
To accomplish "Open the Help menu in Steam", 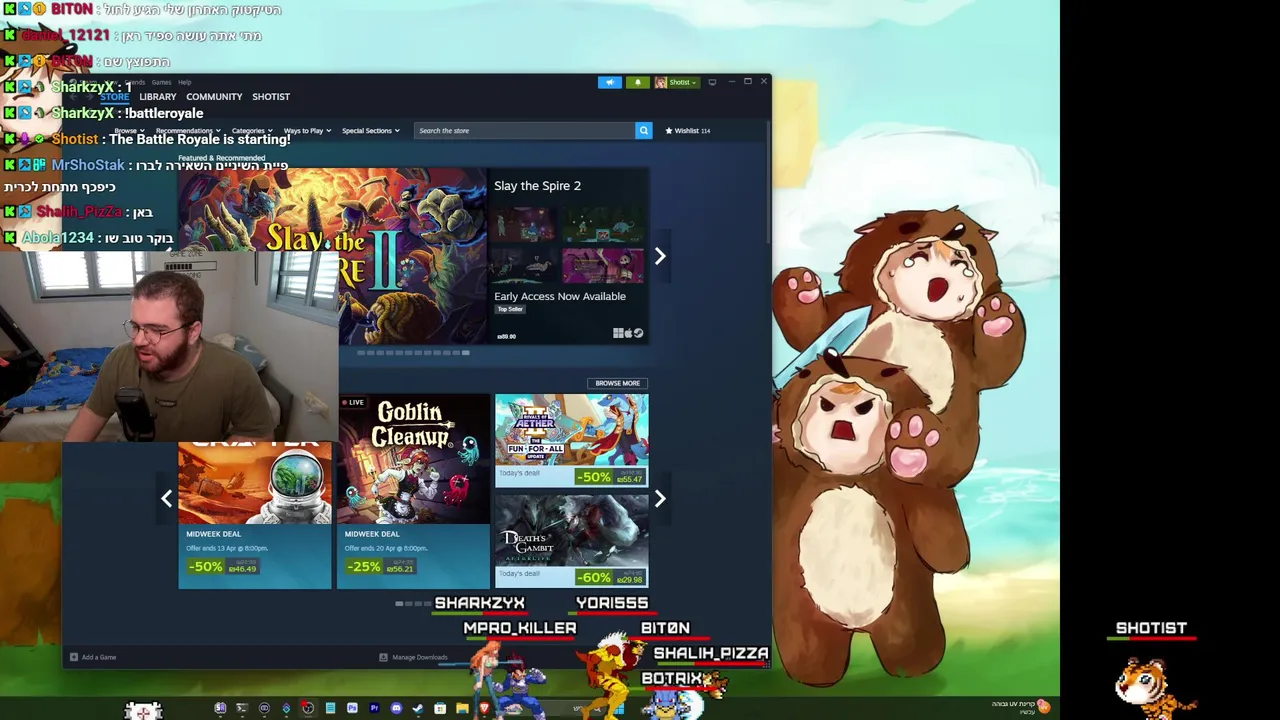I will pyautogui.click(x=184, y=82).
